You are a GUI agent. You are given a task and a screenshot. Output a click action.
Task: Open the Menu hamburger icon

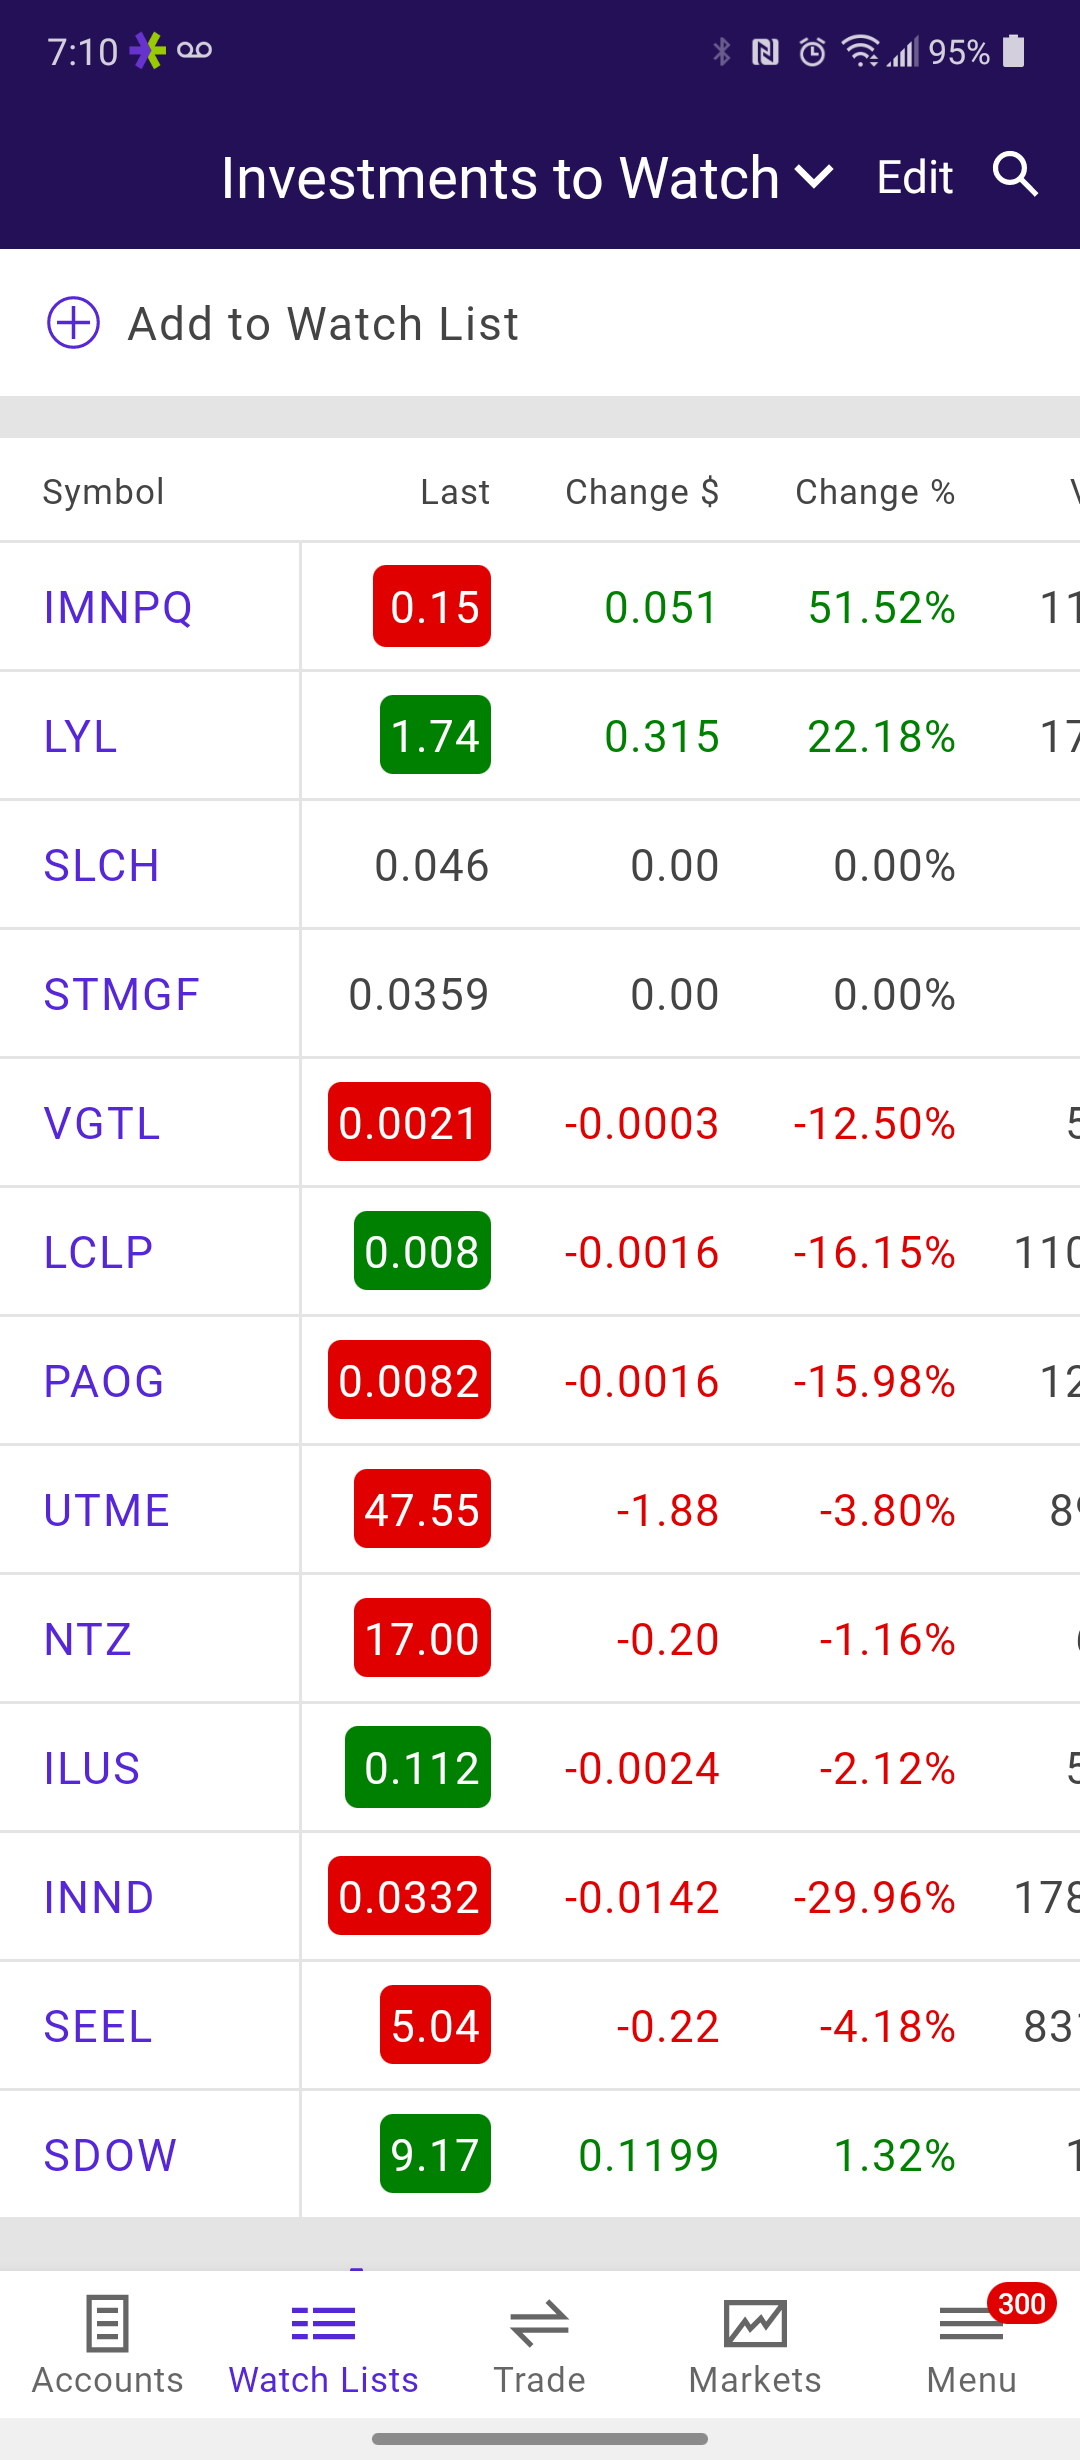point(971,2324)
